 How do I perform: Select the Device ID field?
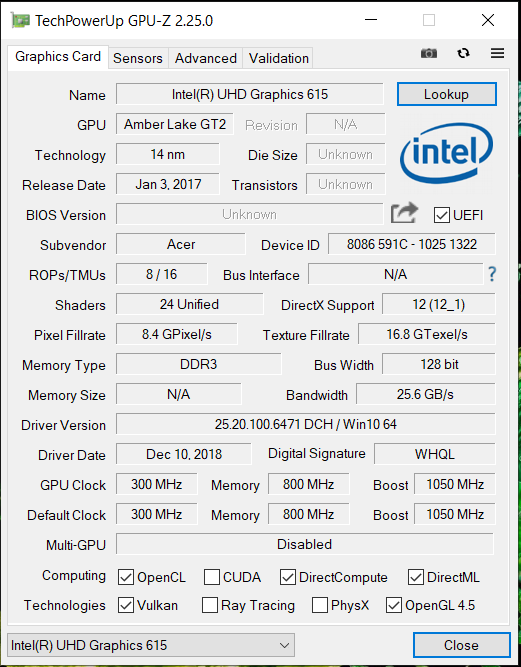[x=411, y=244]
